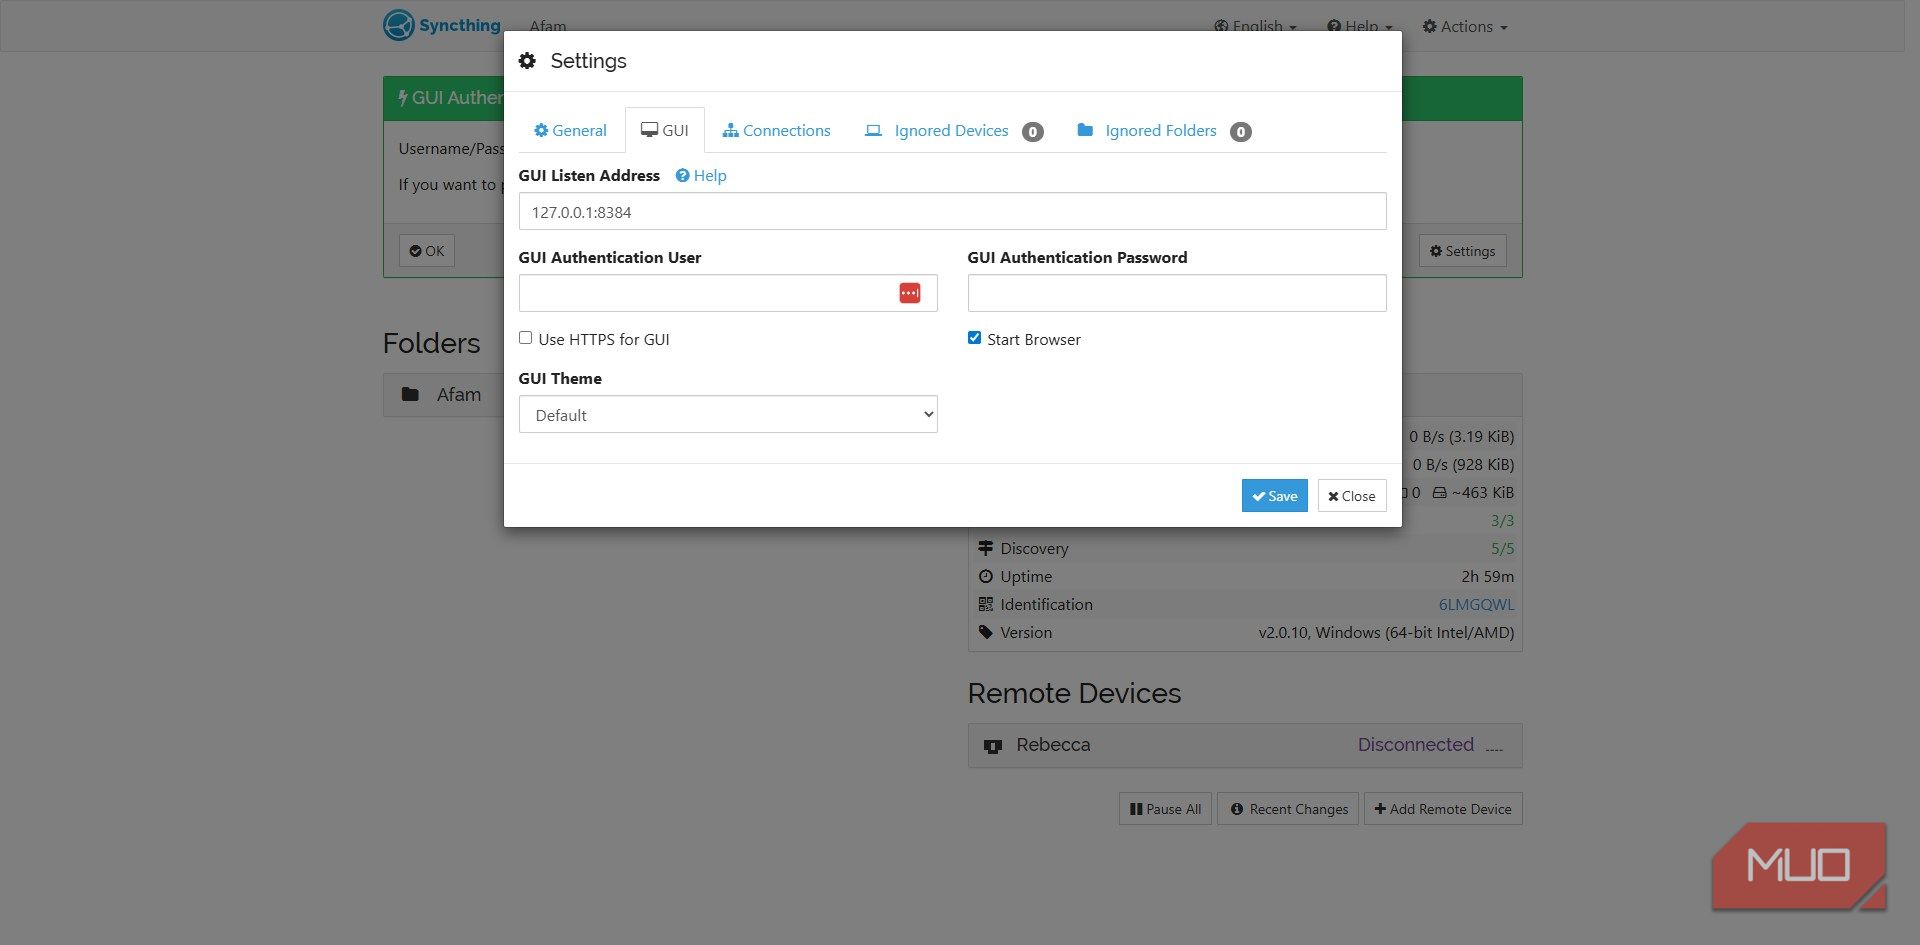Enable the Use HTTPS for GUI checkbox
Viewport: 1920px width, 945px height.
click(525, 338)
